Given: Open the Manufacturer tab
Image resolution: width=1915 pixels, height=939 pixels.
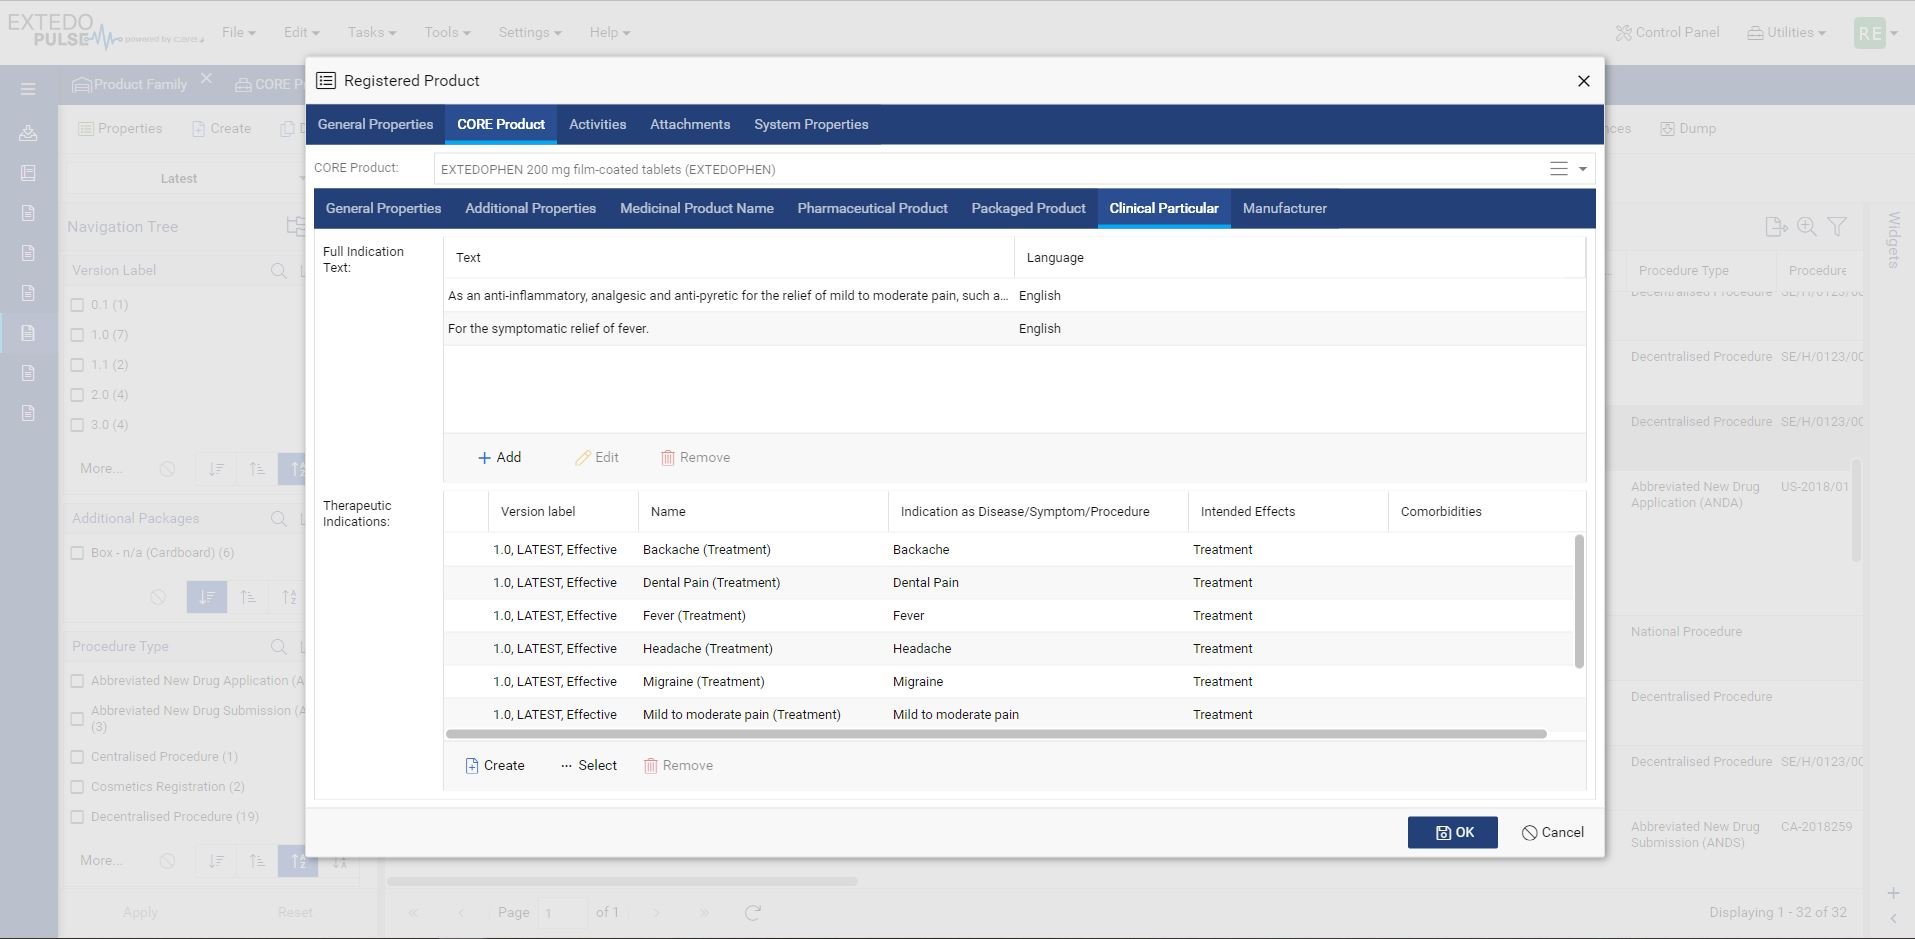Looking at the screenshot, I should (1285, 208).
